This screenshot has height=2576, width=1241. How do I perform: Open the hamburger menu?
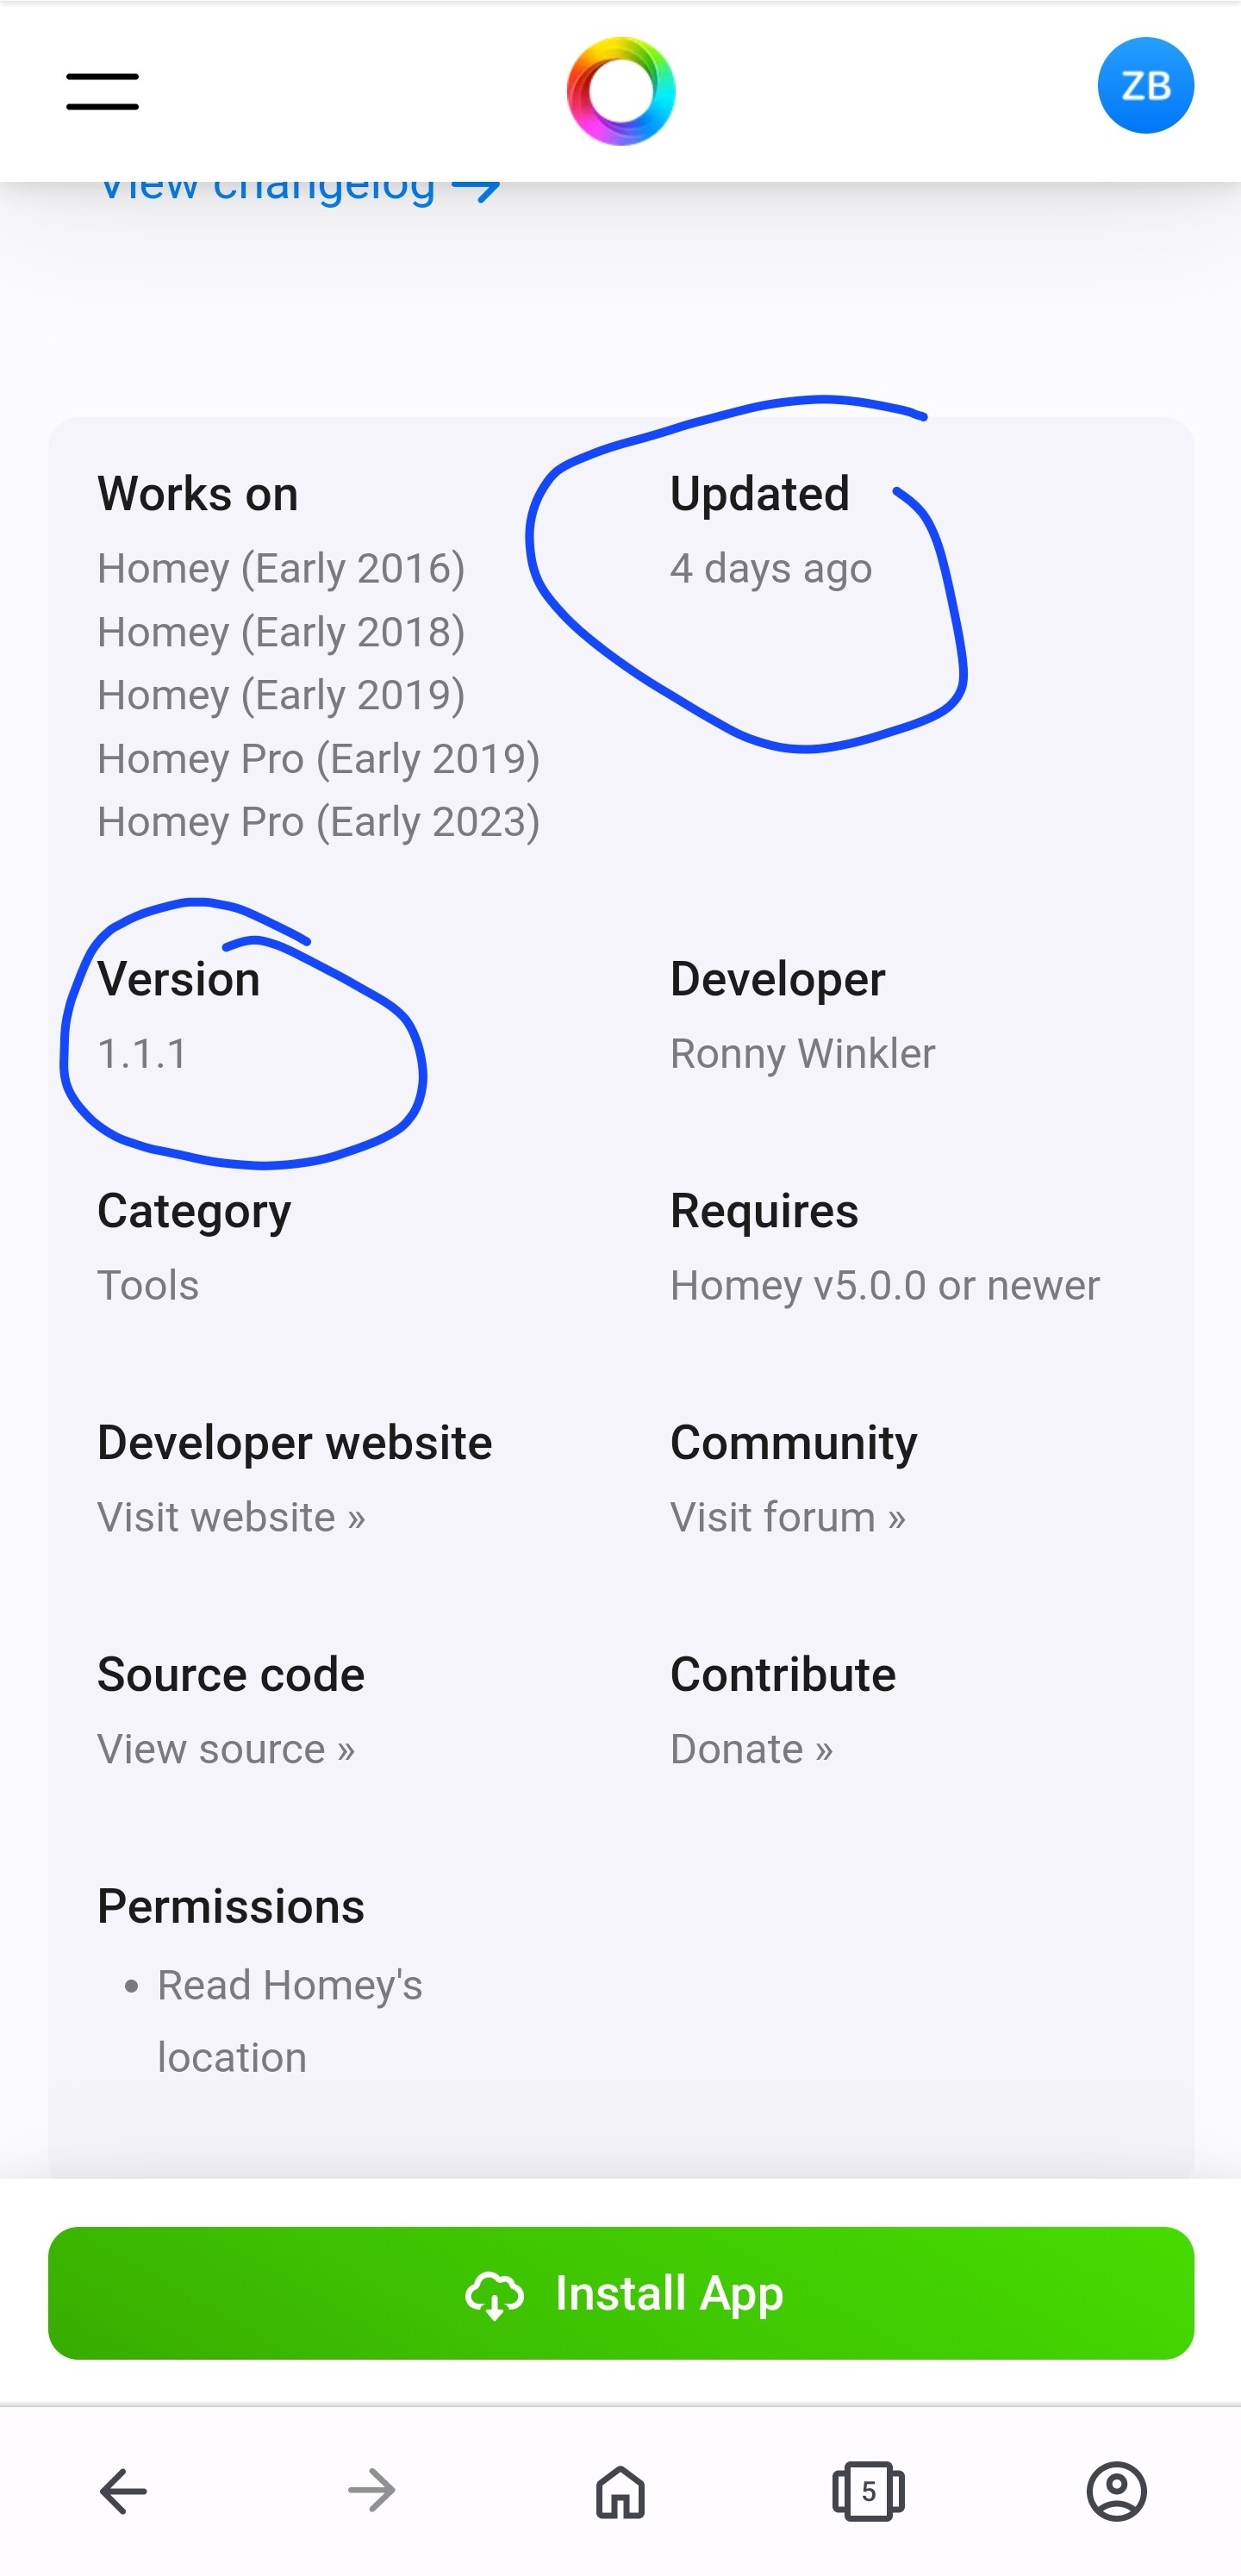(102, 91)
